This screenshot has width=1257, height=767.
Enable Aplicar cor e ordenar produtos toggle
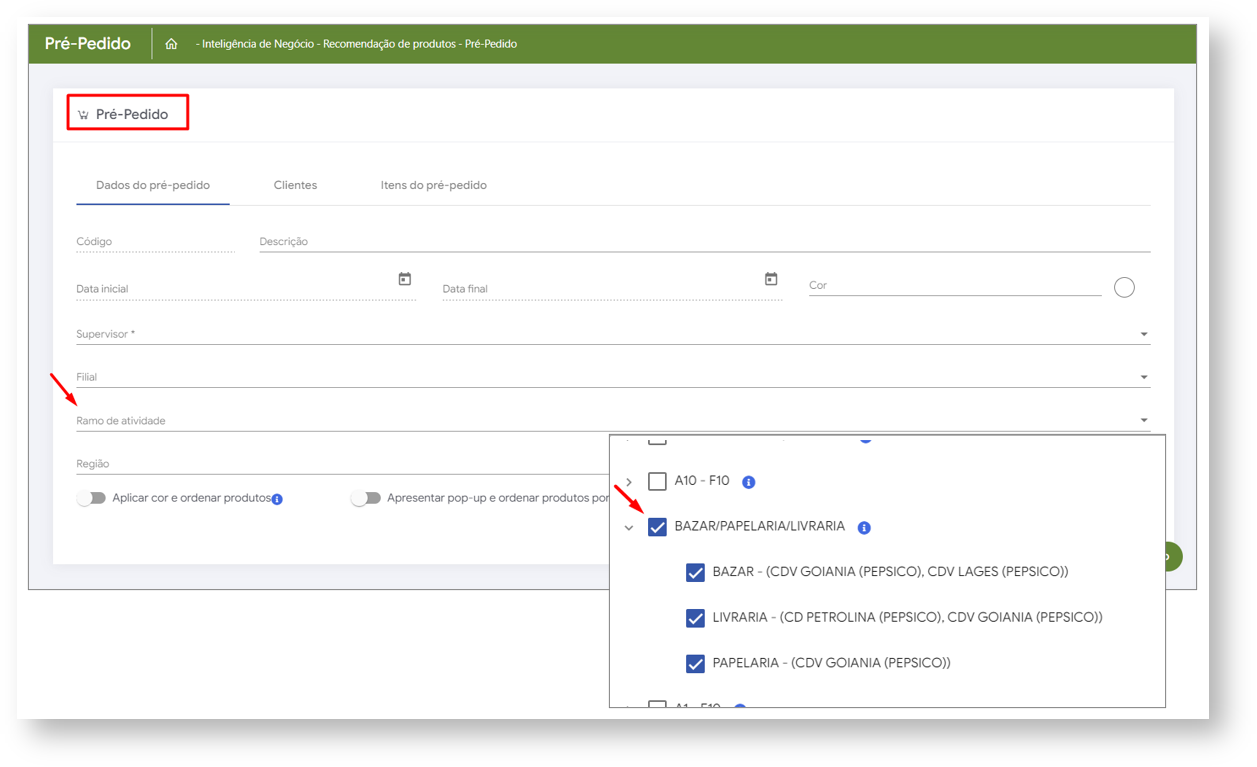pyautogui.click(x=91, y=498)
